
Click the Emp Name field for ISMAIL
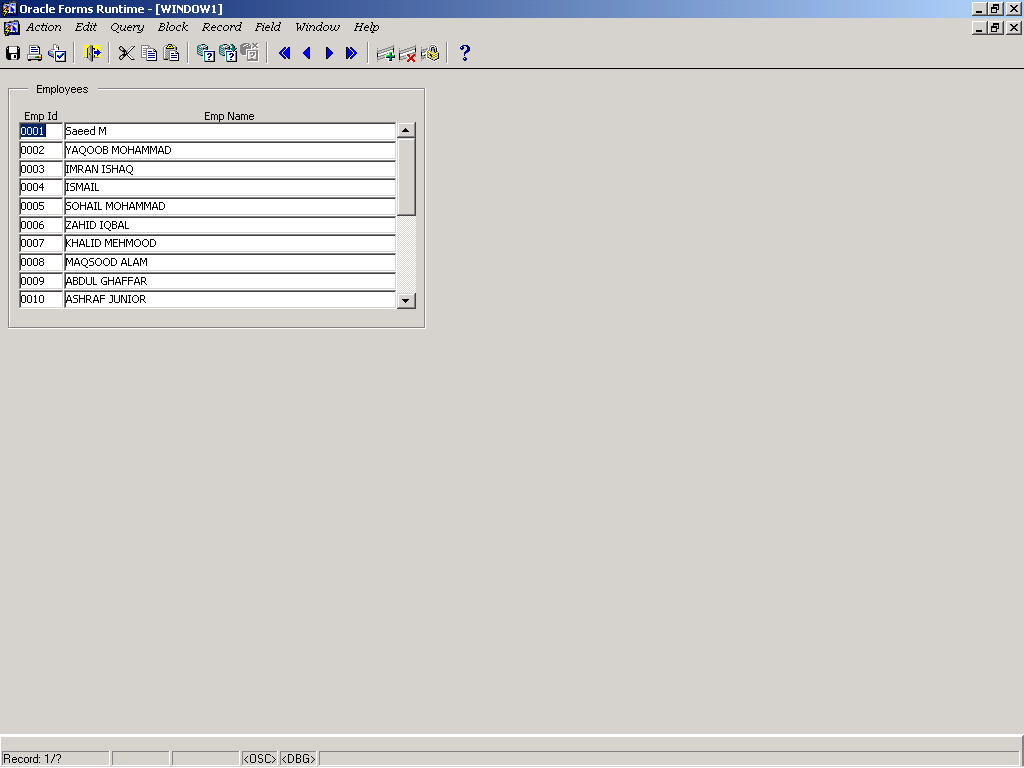(230, 187)
